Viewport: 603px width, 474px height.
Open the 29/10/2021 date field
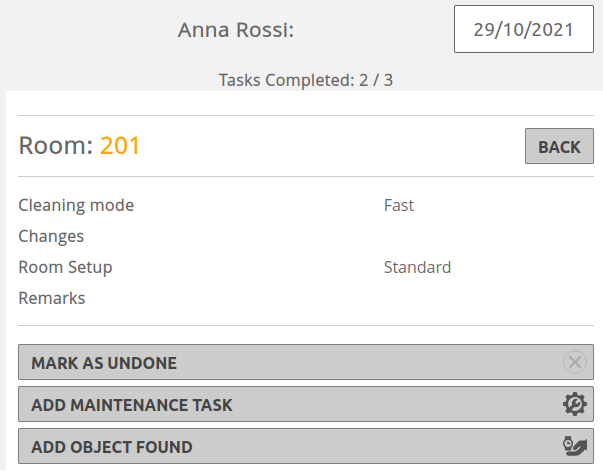click(523, 29)
